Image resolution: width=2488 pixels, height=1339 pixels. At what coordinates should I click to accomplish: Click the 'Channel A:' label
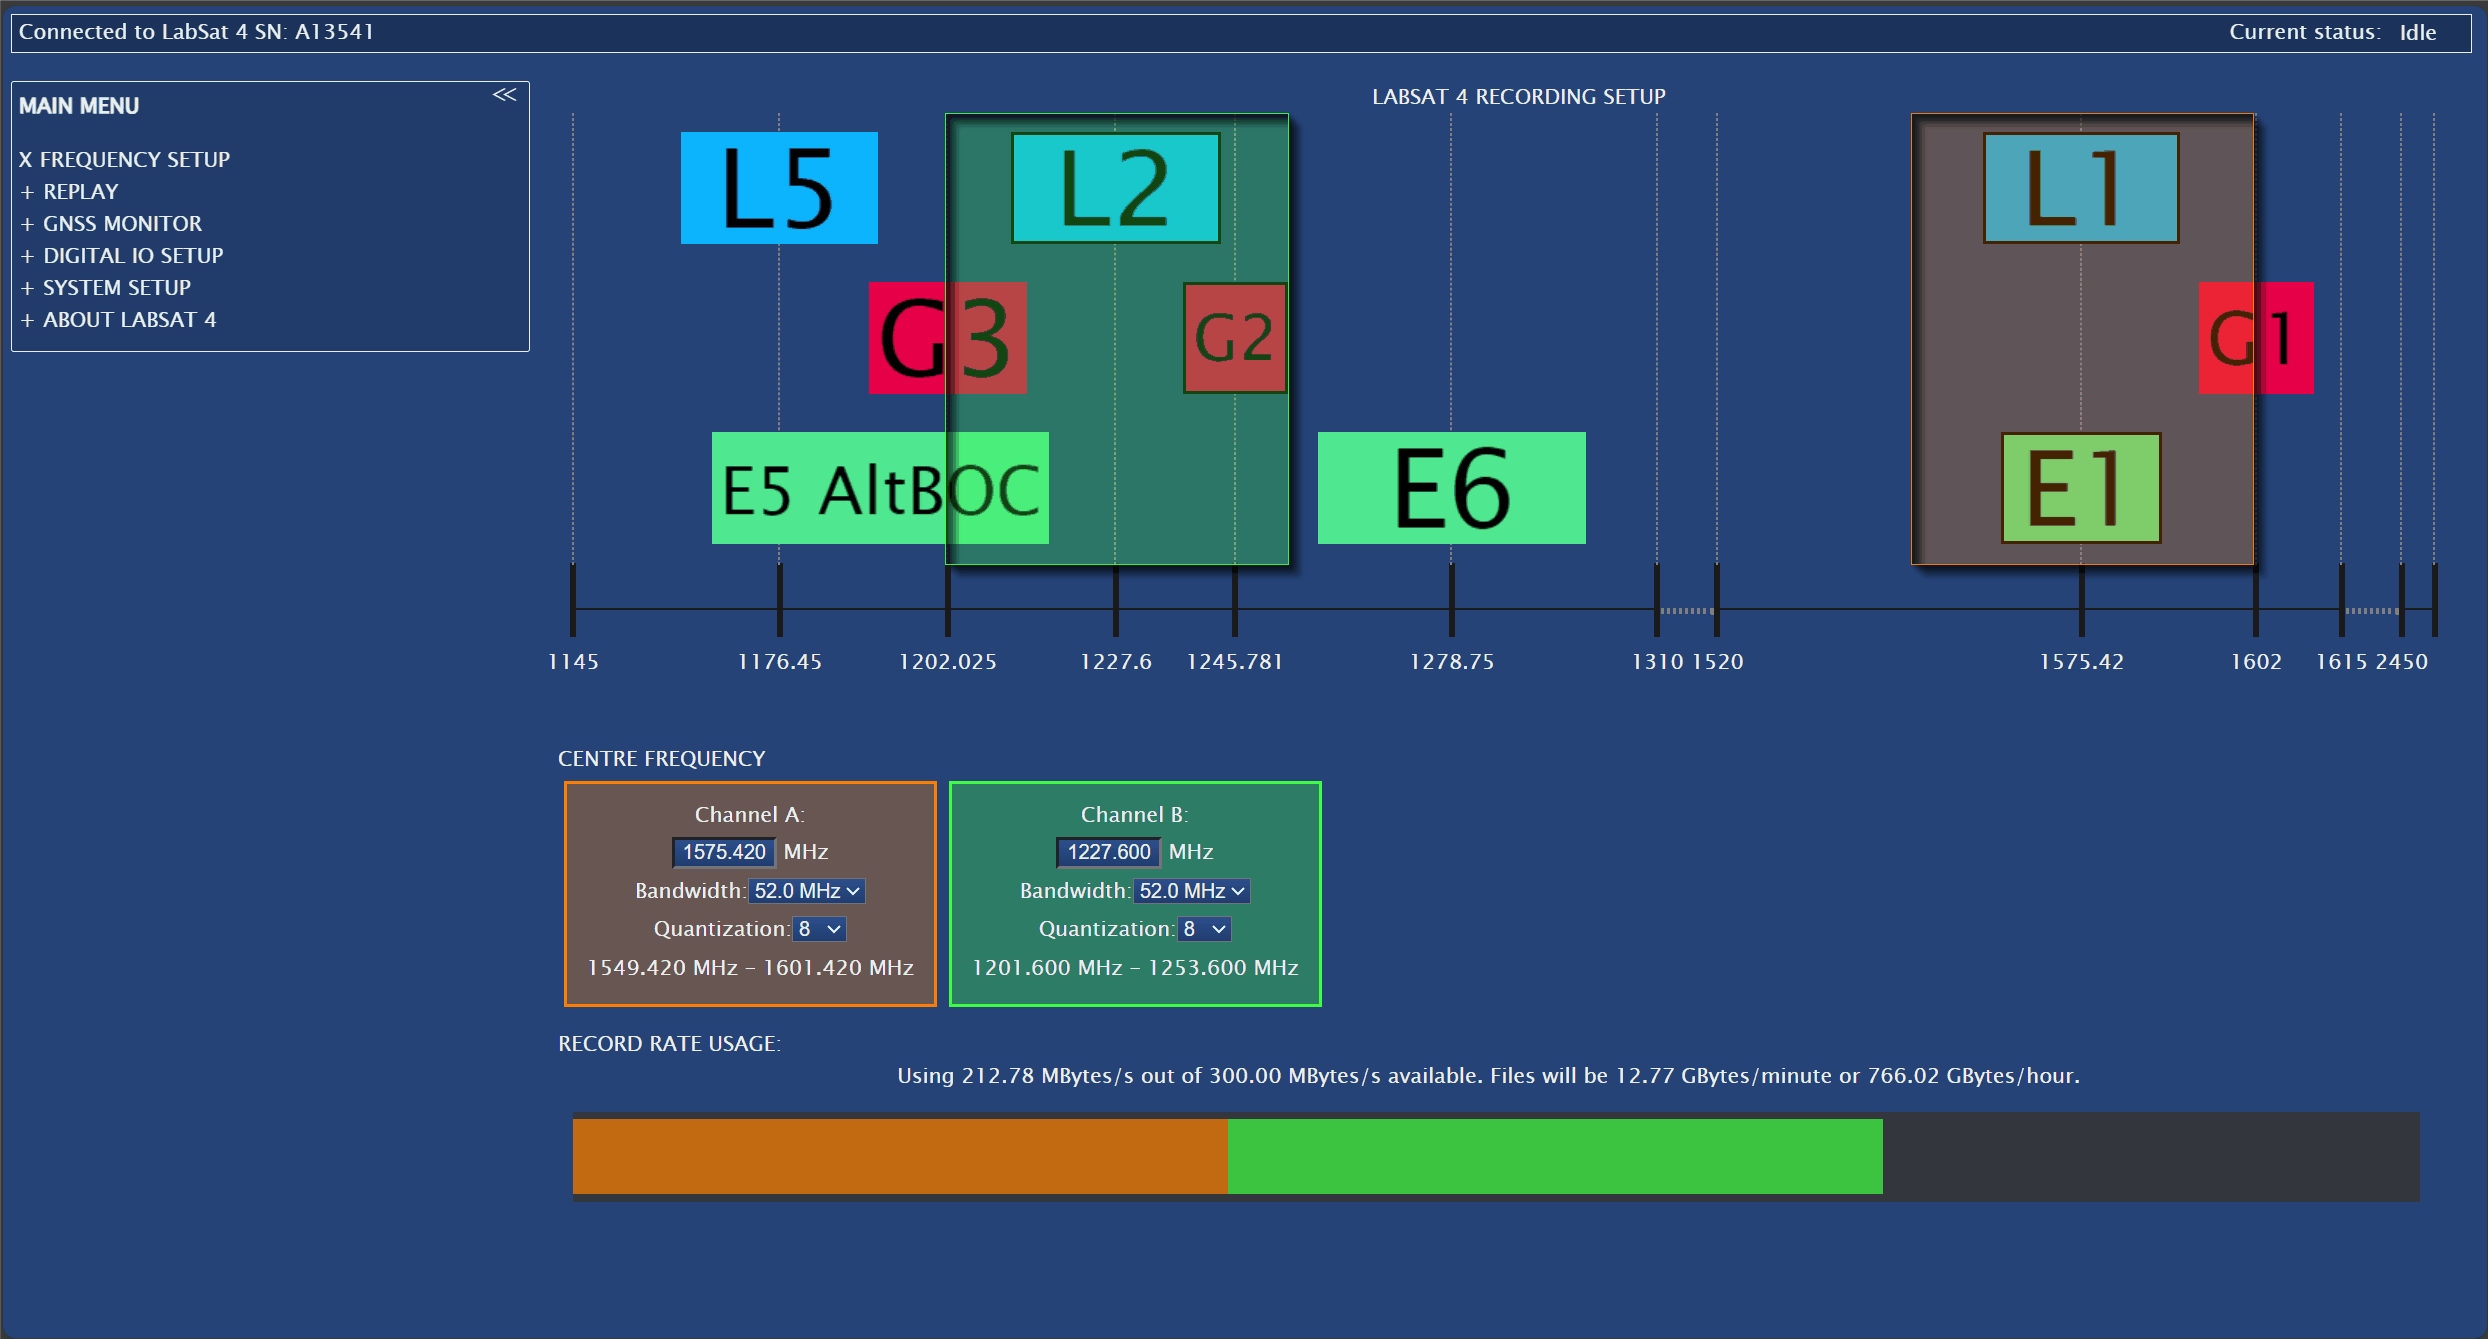pos(750,815)
